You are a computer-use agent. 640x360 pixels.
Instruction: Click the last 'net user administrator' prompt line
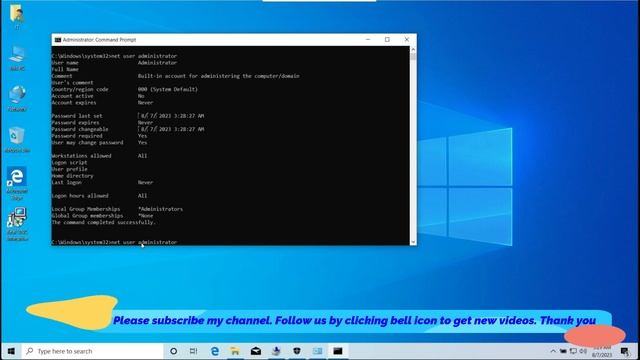(114, 242)
